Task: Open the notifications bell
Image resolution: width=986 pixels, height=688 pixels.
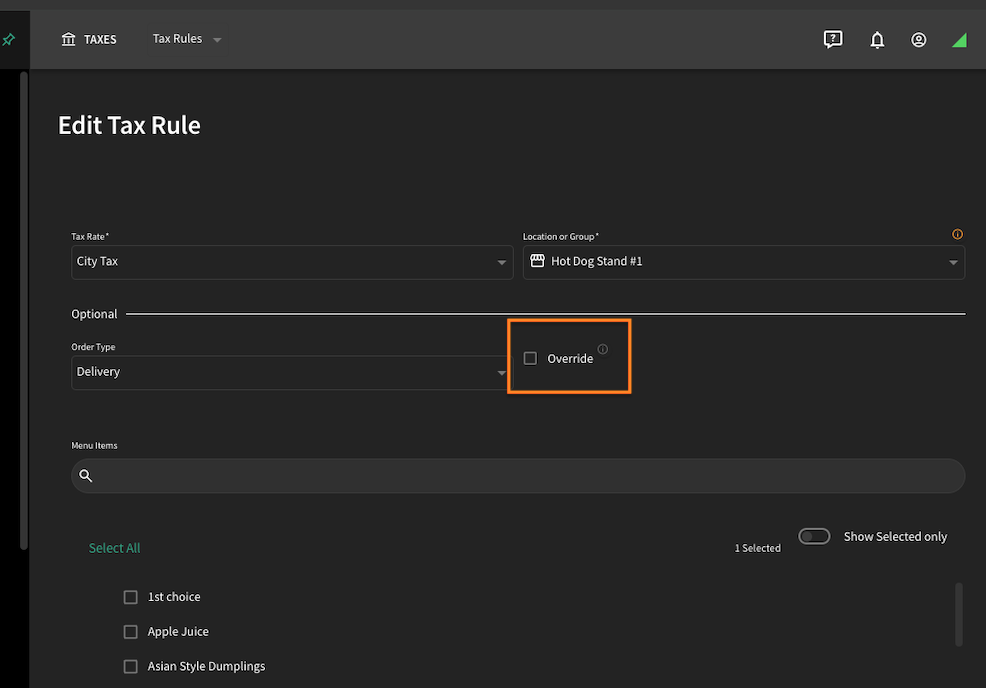Action: coord(877,40)
